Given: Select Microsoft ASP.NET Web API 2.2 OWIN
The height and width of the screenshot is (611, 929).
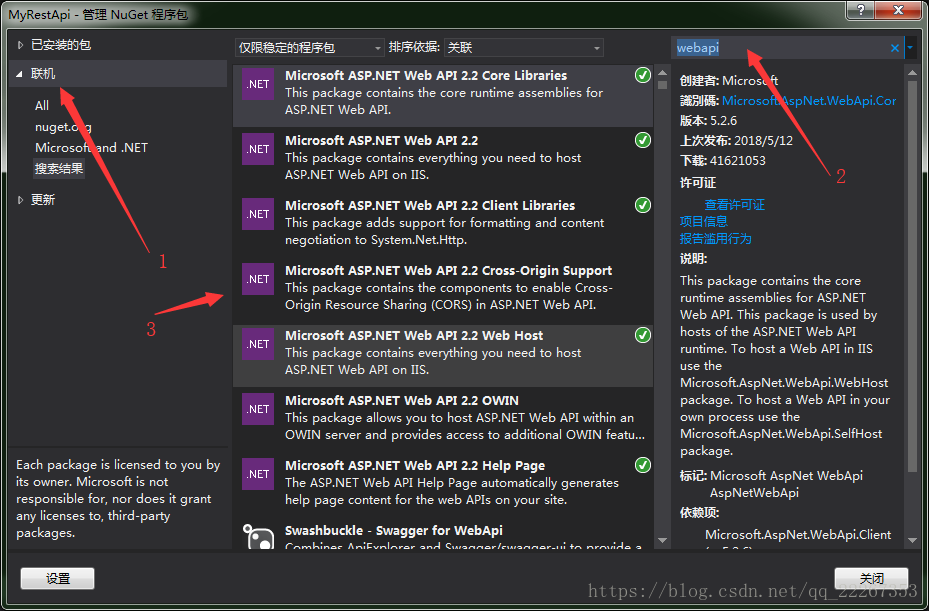Looking at the screenshot, I should (x=443, y=420).
